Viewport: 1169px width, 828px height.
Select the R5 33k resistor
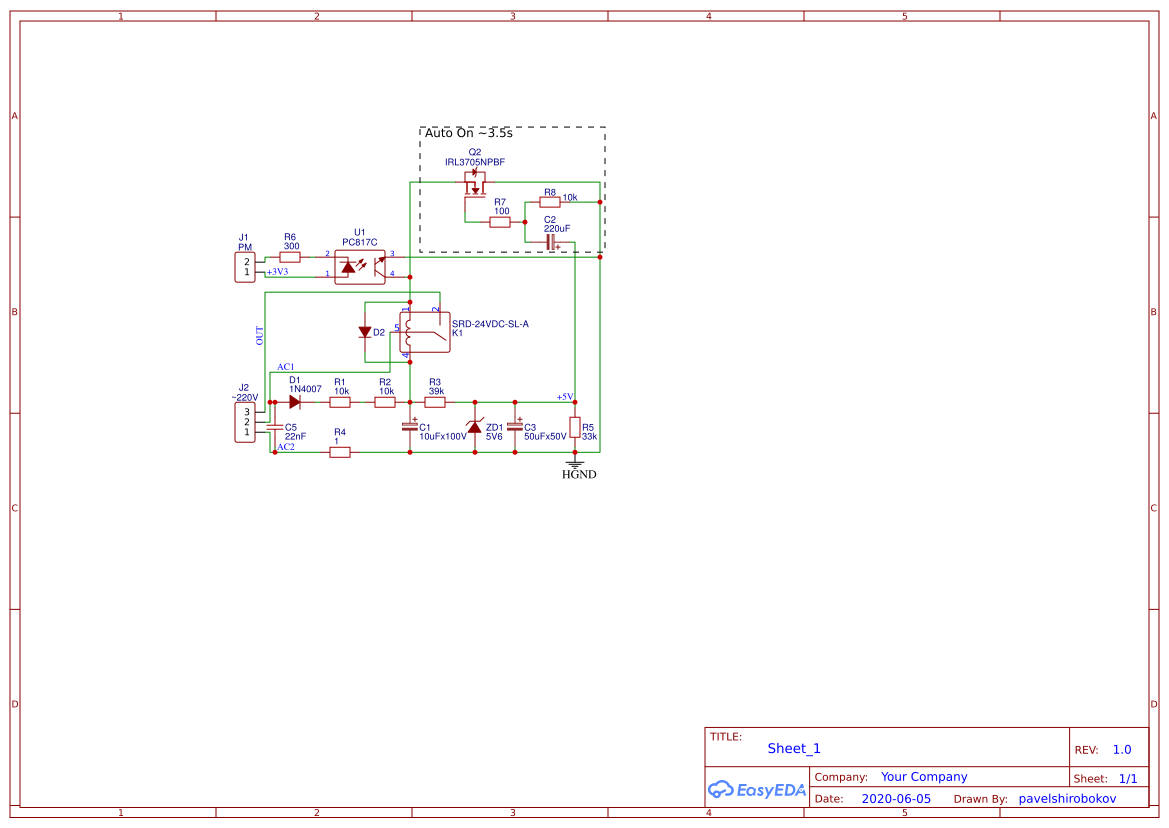(x=575, y=428)
